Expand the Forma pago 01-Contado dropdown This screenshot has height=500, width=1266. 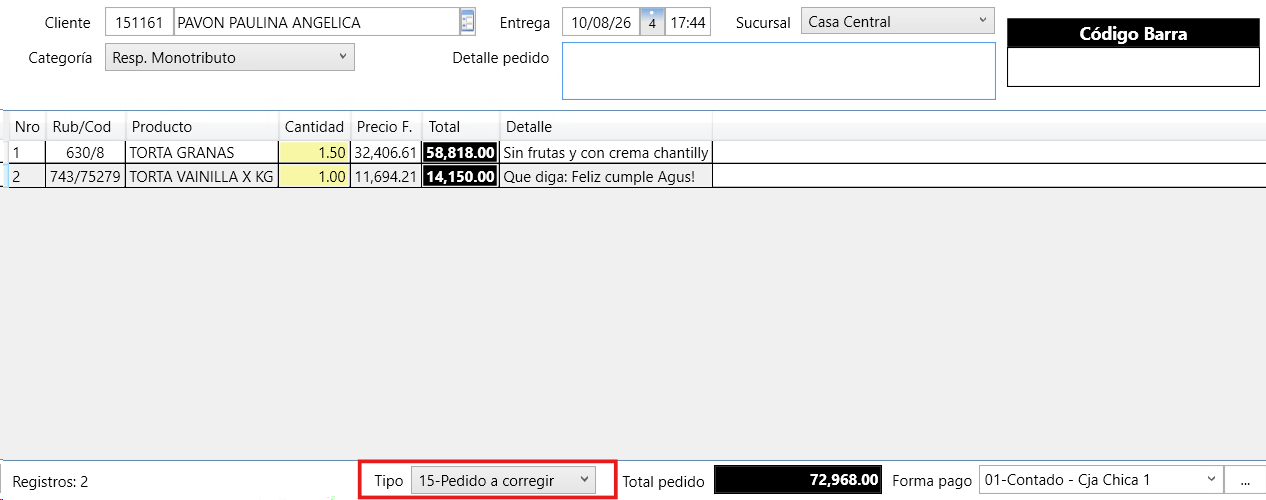[x=1101, y=481]
